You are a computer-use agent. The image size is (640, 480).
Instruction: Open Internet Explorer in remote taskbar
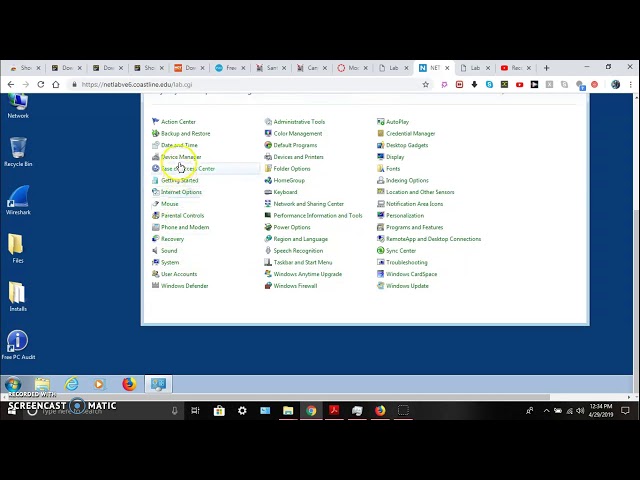71,384
